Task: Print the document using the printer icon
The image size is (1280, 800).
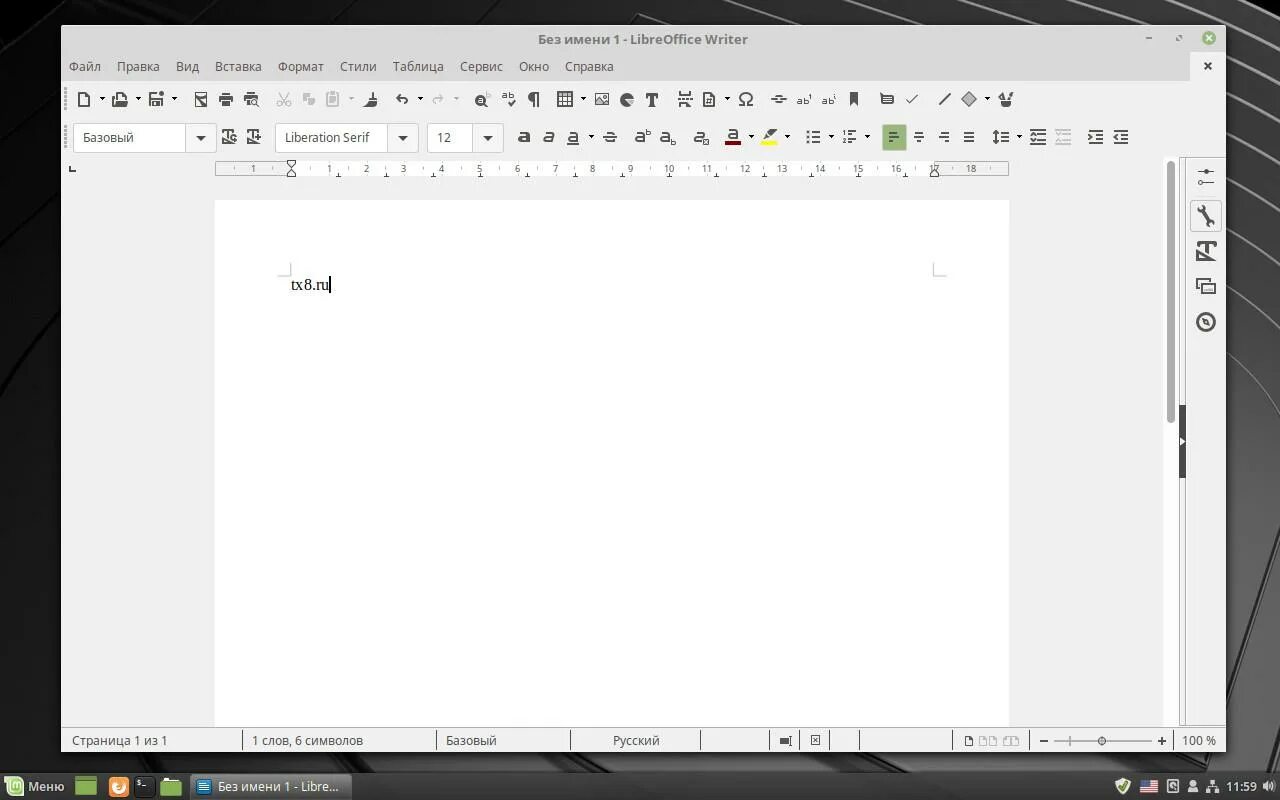Action: (226, 99)
